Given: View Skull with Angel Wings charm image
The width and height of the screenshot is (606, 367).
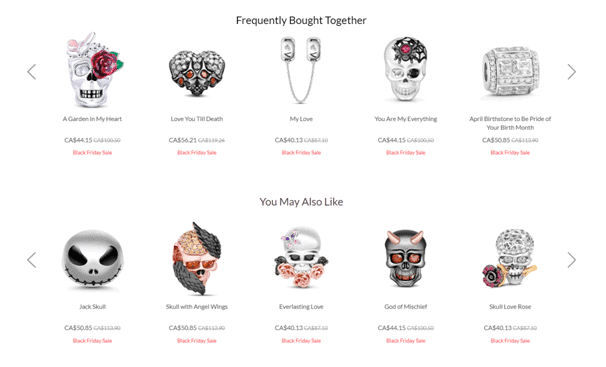Looking at the screenshot, I should click(197, 258).
